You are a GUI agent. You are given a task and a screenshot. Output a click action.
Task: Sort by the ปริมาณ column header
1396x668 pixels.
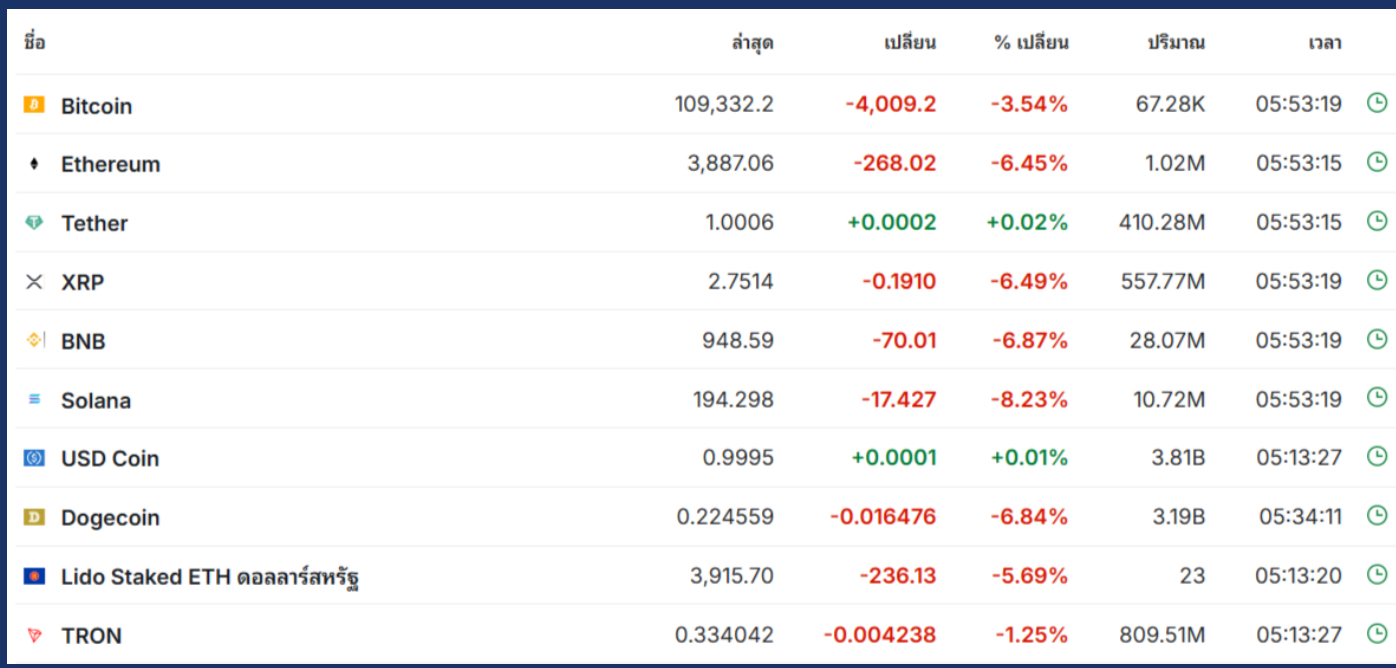pyautogui.click(x=1176, y=43)
